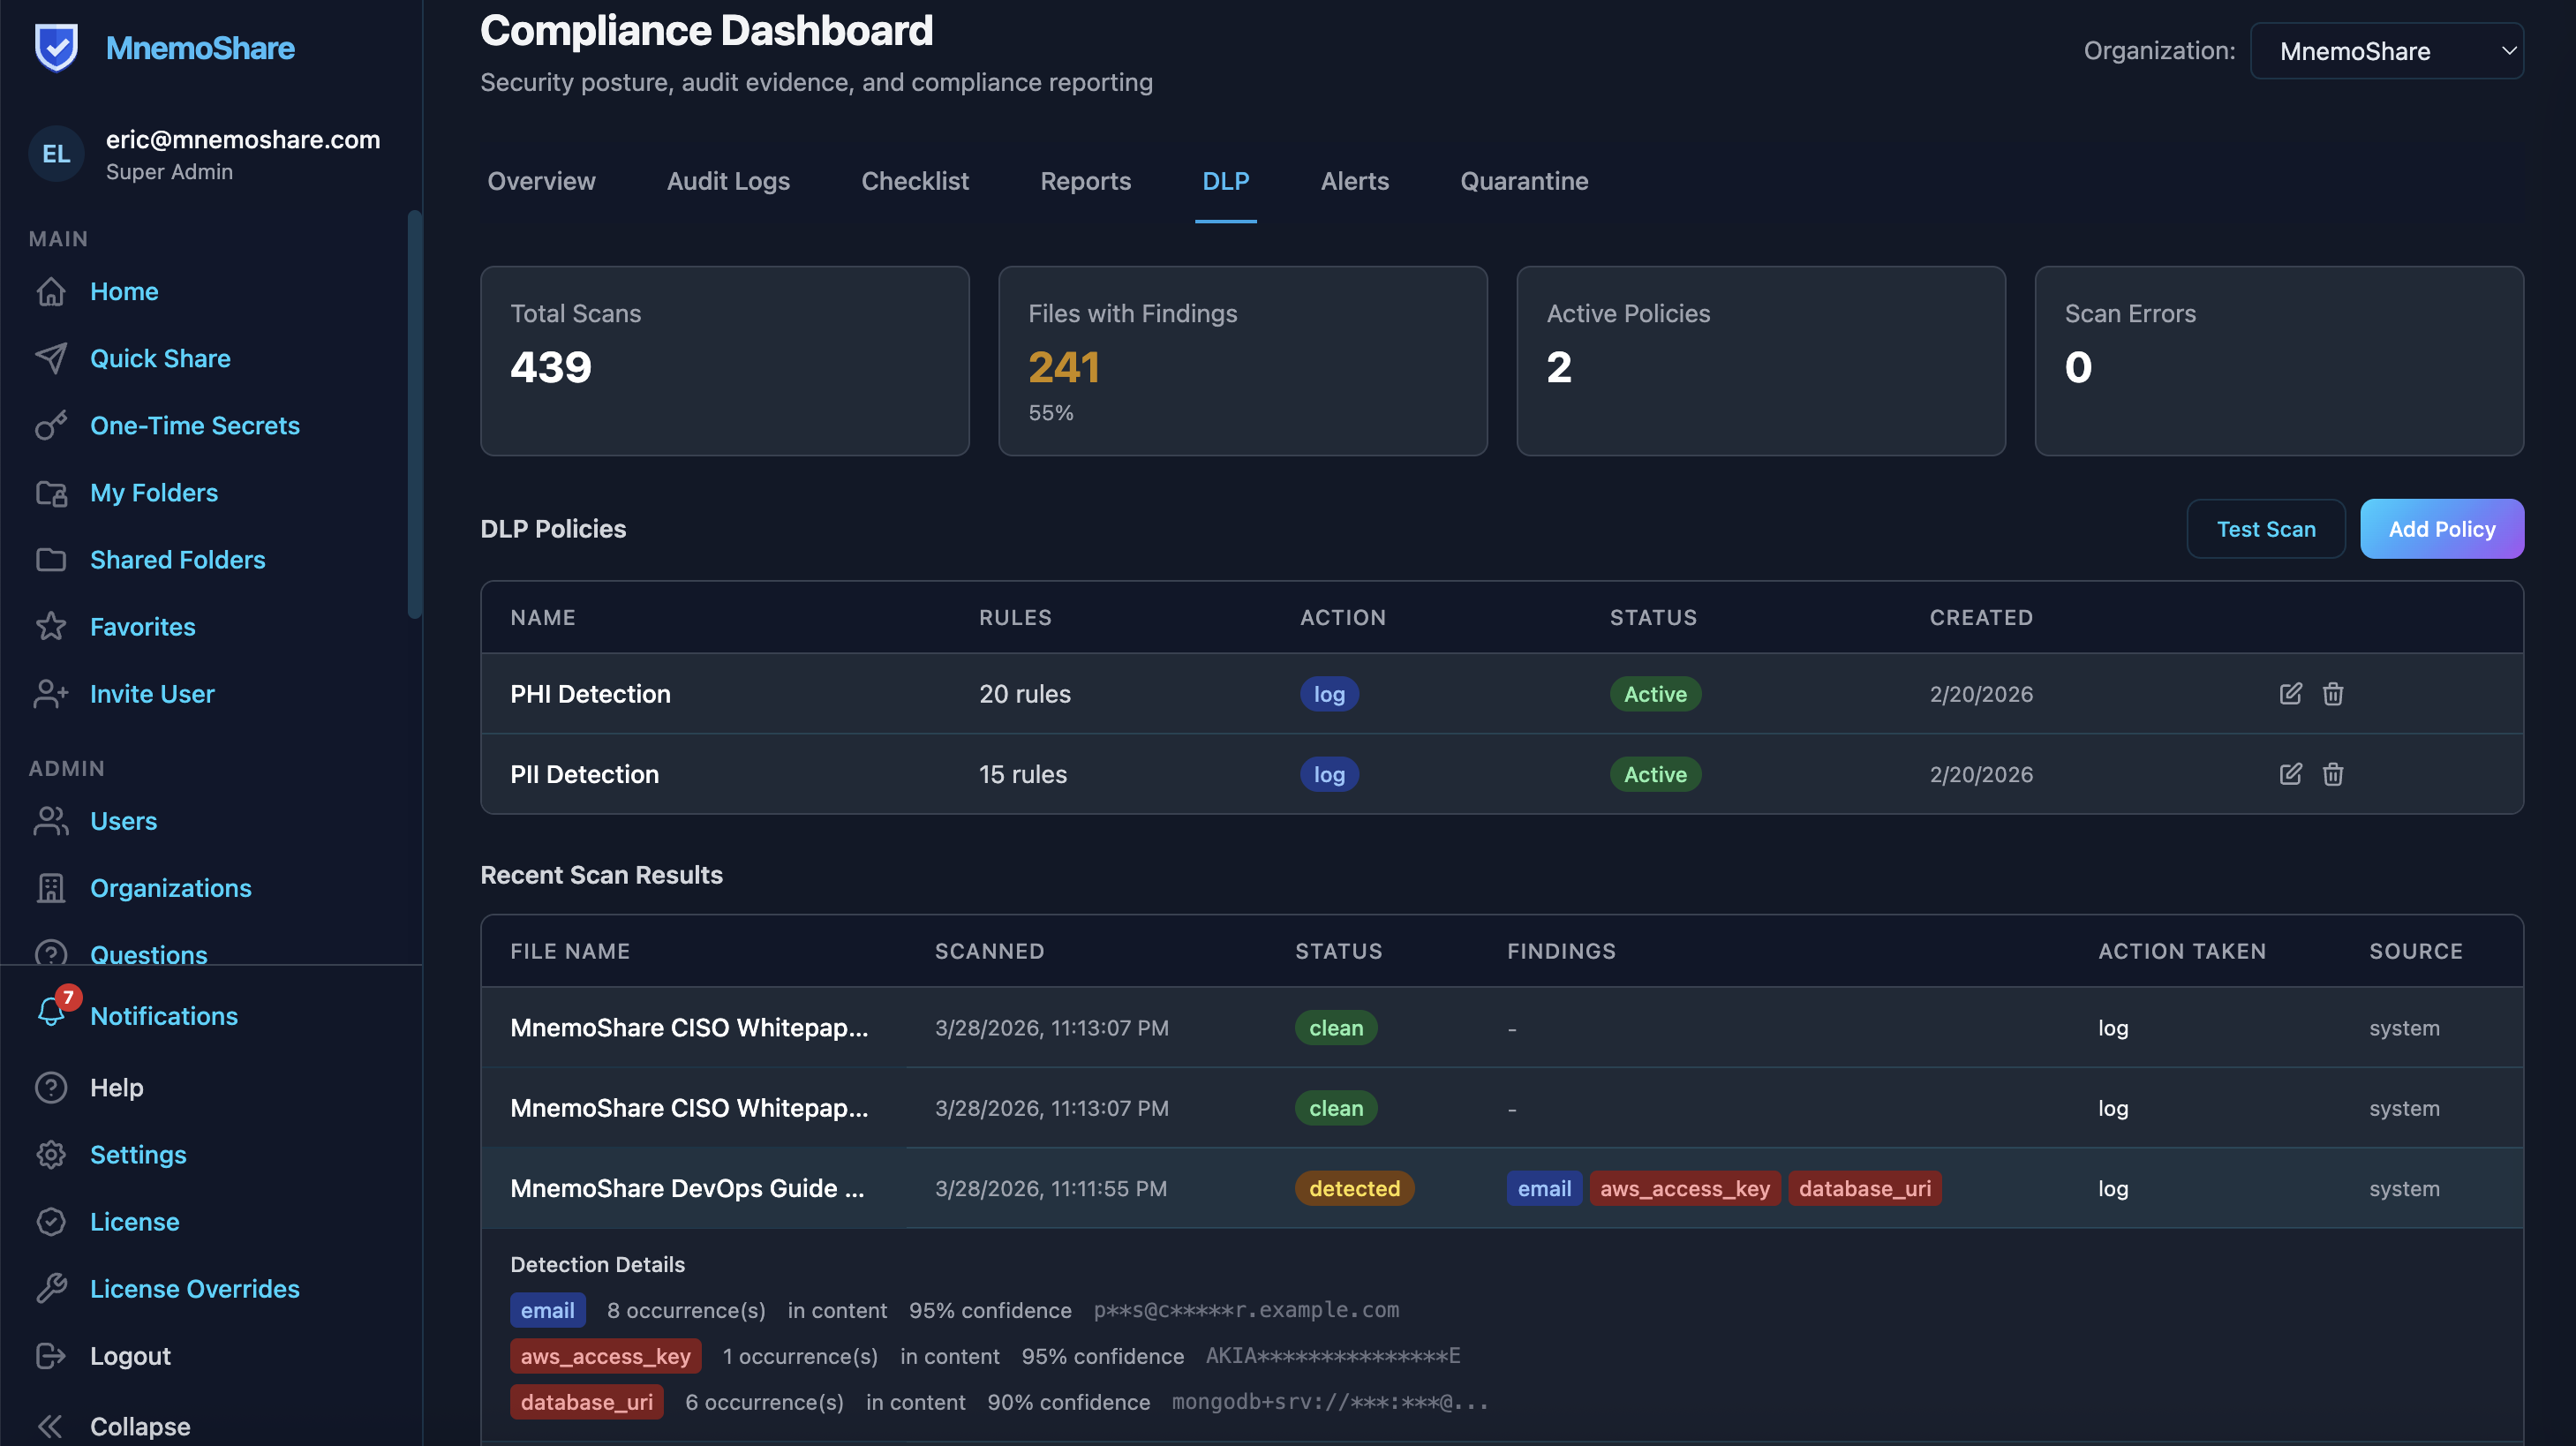Viewport: 2576px width, 1446px height.
Task: Delete the PHI Detection policy
Action: pos(2332,694)
